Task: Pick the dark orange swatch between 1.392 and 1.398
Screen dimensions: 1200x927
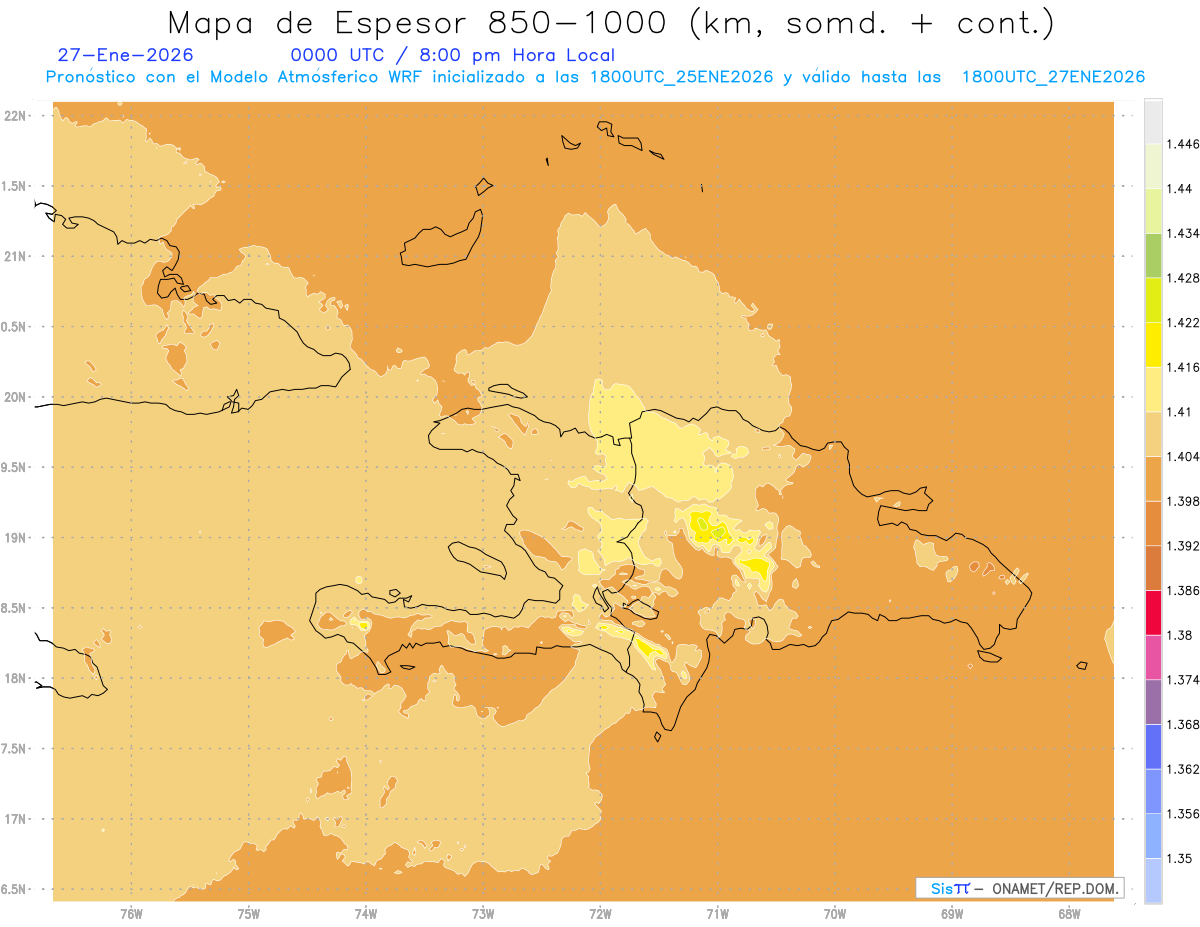Action: (1153, 523)
